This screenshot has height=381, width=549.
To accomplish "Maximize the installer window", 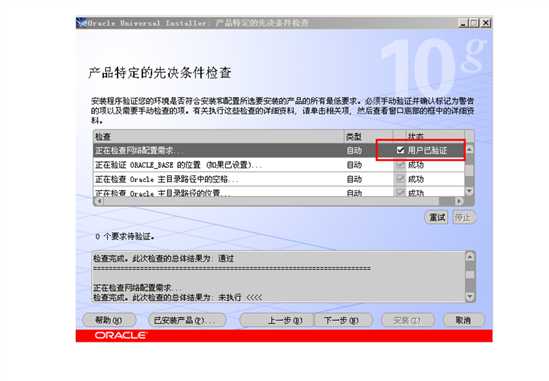I will click(474, 23).
